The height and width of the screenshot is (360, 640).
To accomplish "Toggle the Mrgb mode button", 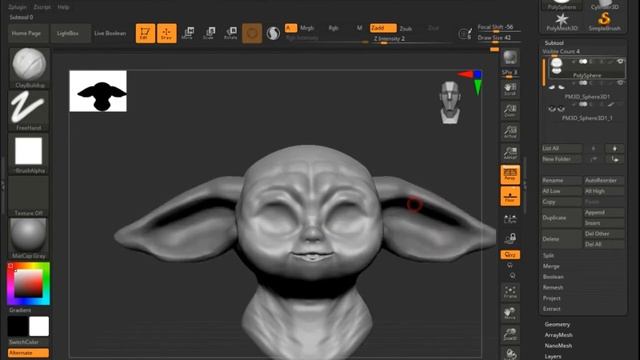I will pyautogui.click(x=307, y=28).
